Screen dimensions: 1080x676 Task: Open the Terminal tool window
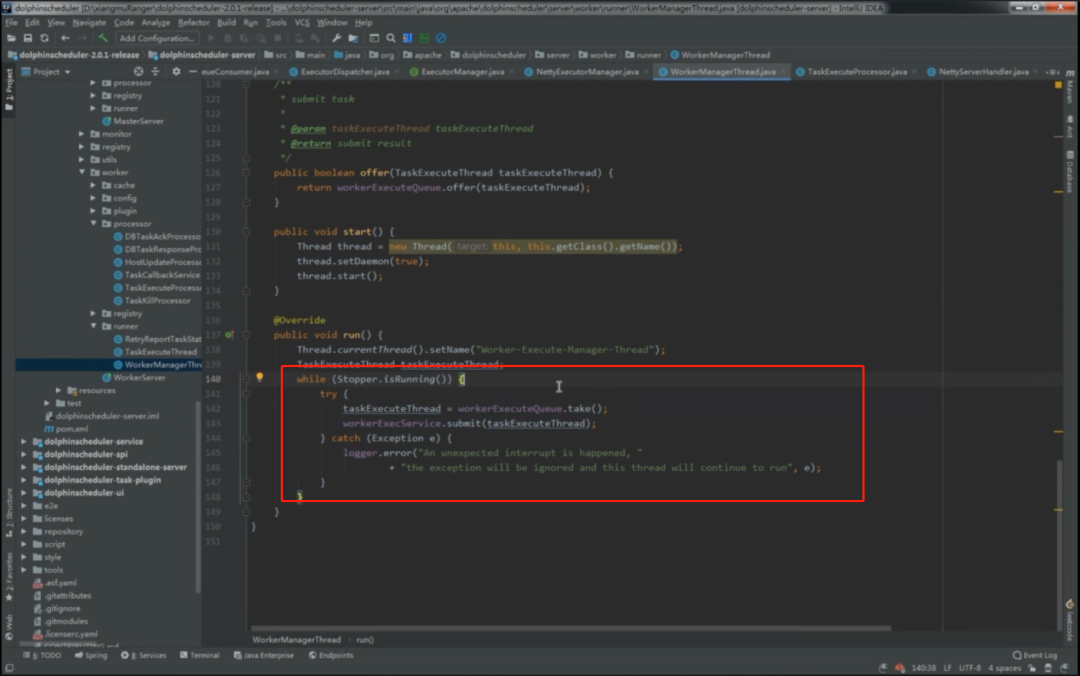pos(199,655)
